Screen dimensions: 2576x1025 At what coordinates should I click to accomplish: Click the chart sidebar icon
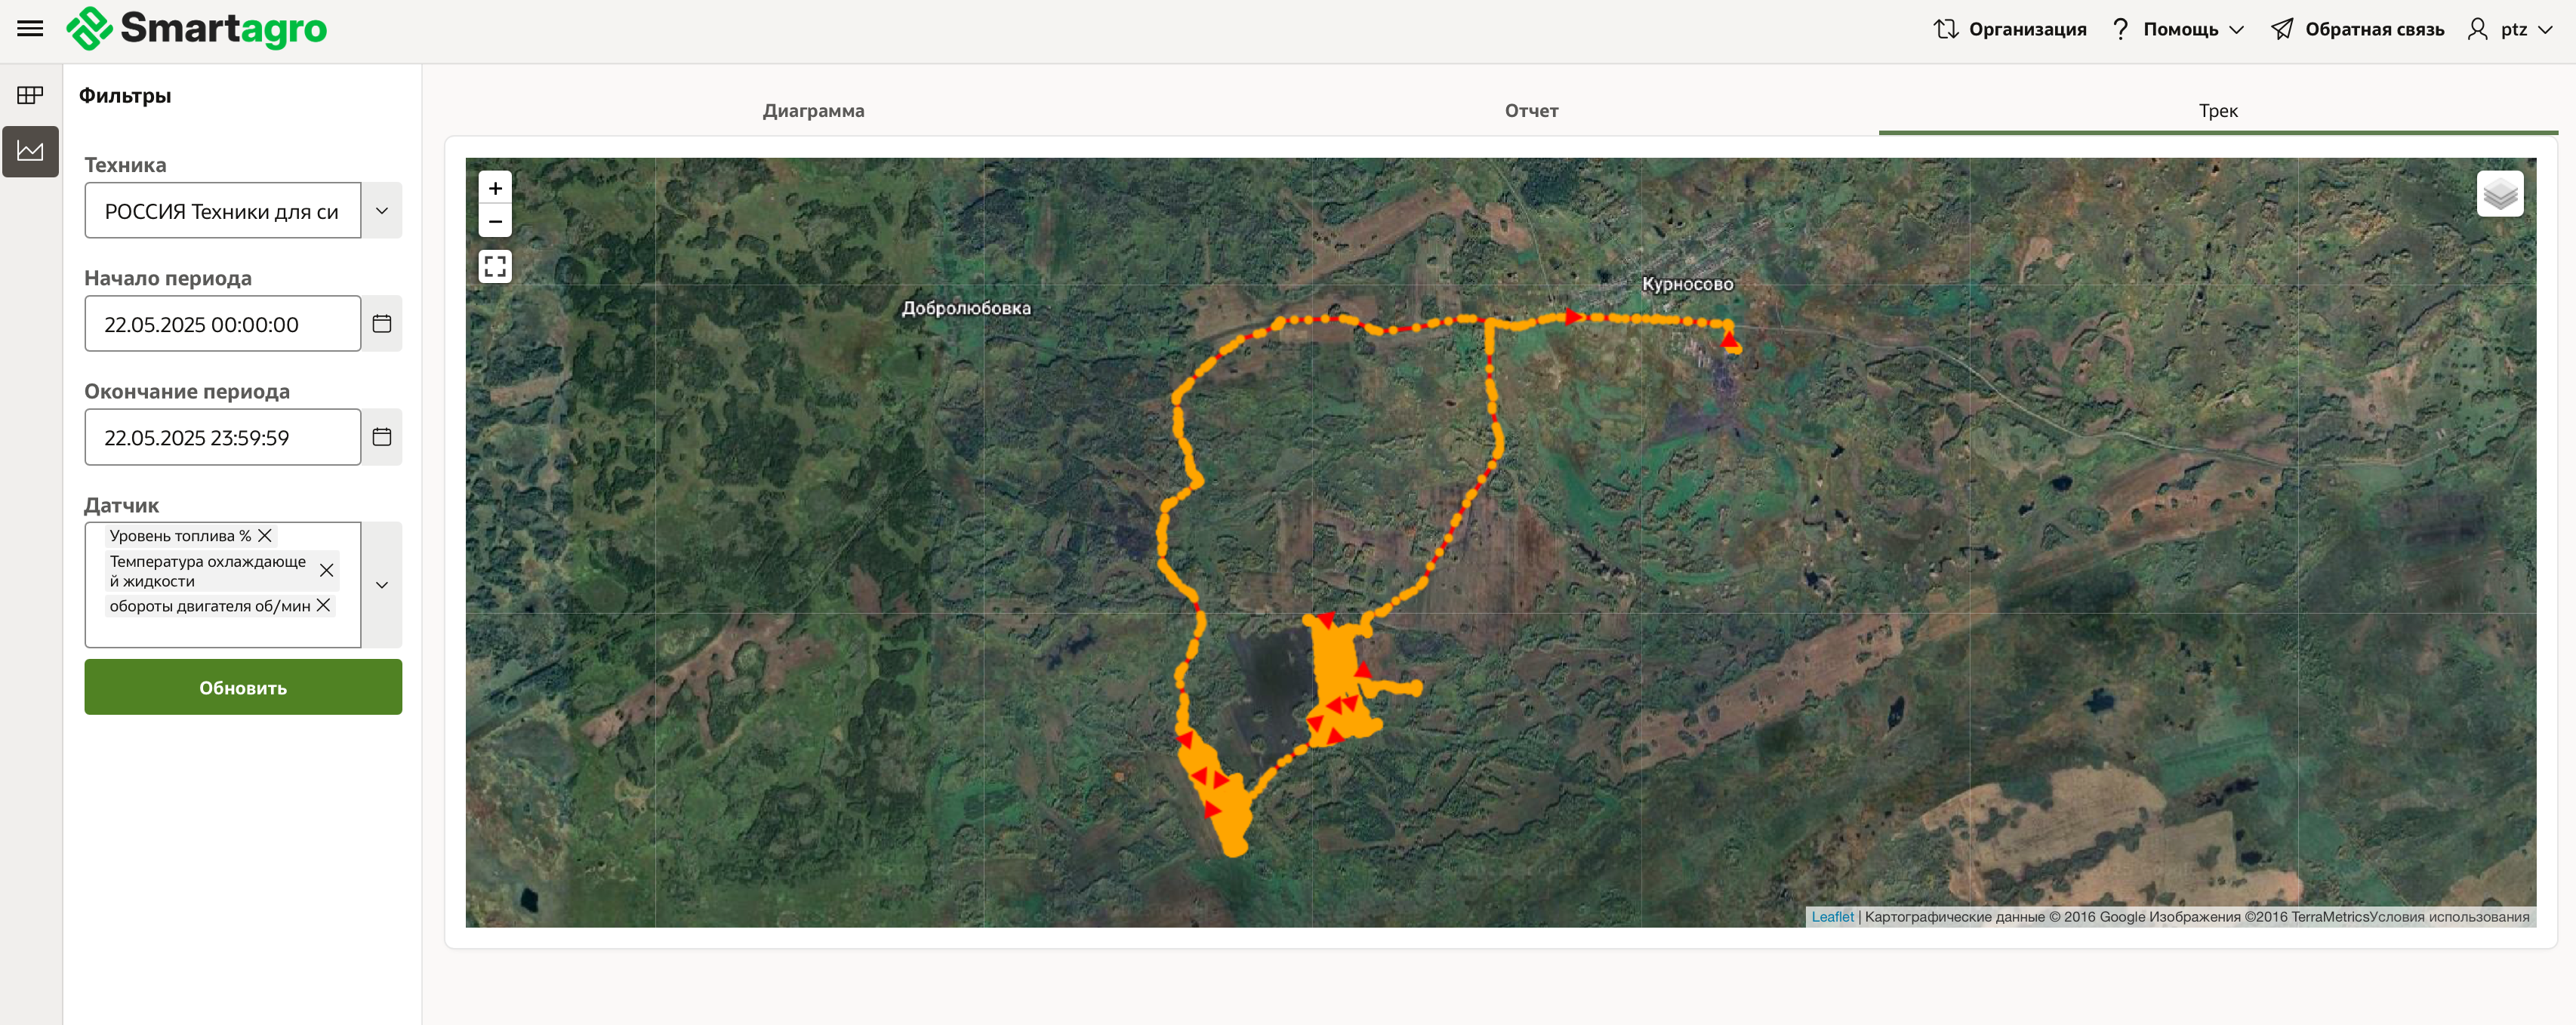pos(30,151)
